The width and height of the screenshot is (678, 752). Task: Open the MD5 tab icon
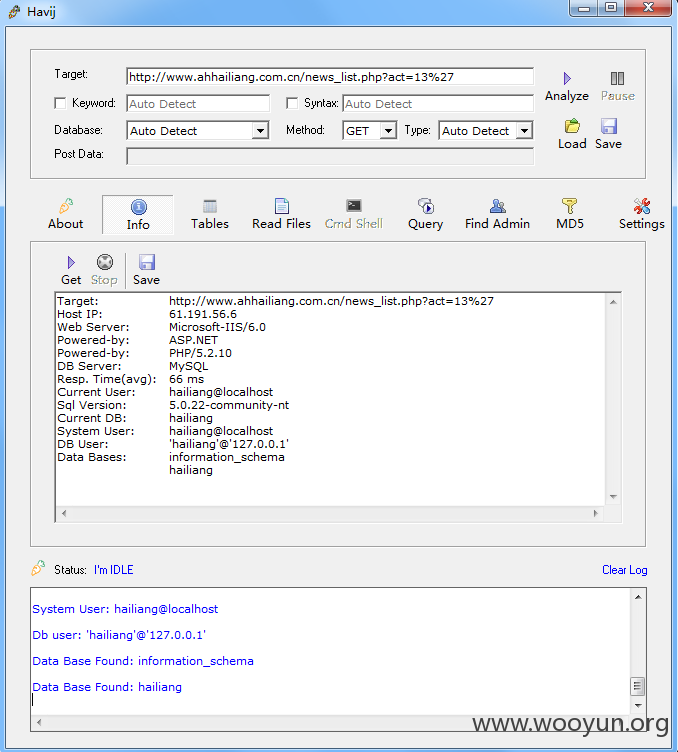point(569,206)
